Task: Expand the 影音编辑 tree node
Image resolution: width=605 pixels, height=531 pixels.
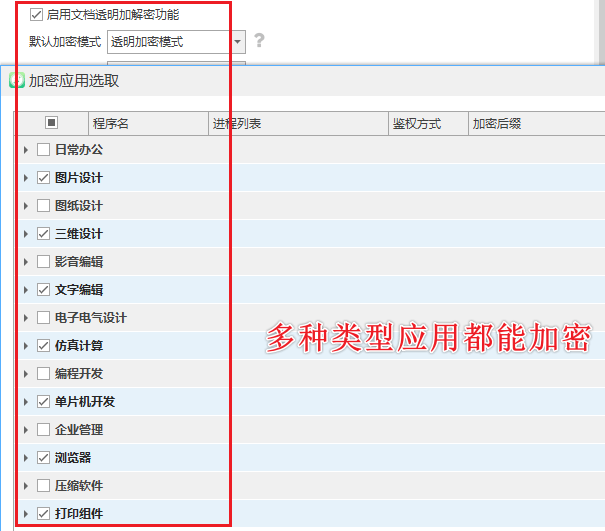Action: (x=26, y=262)
